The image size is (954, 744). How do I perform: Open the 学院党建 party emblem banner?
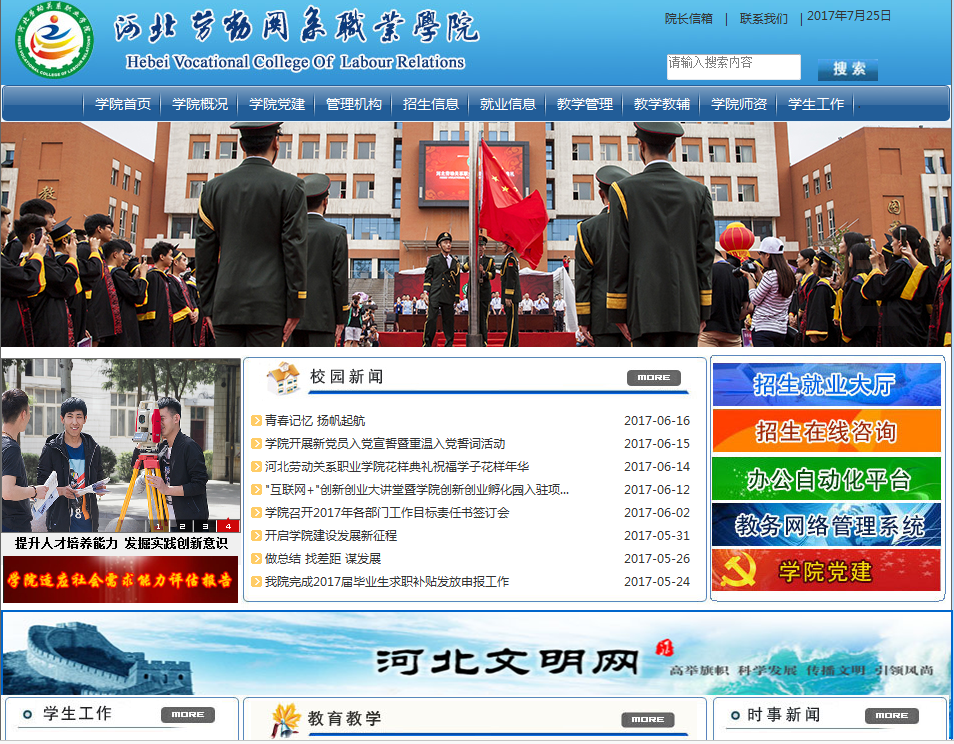[x=826, y=571]
